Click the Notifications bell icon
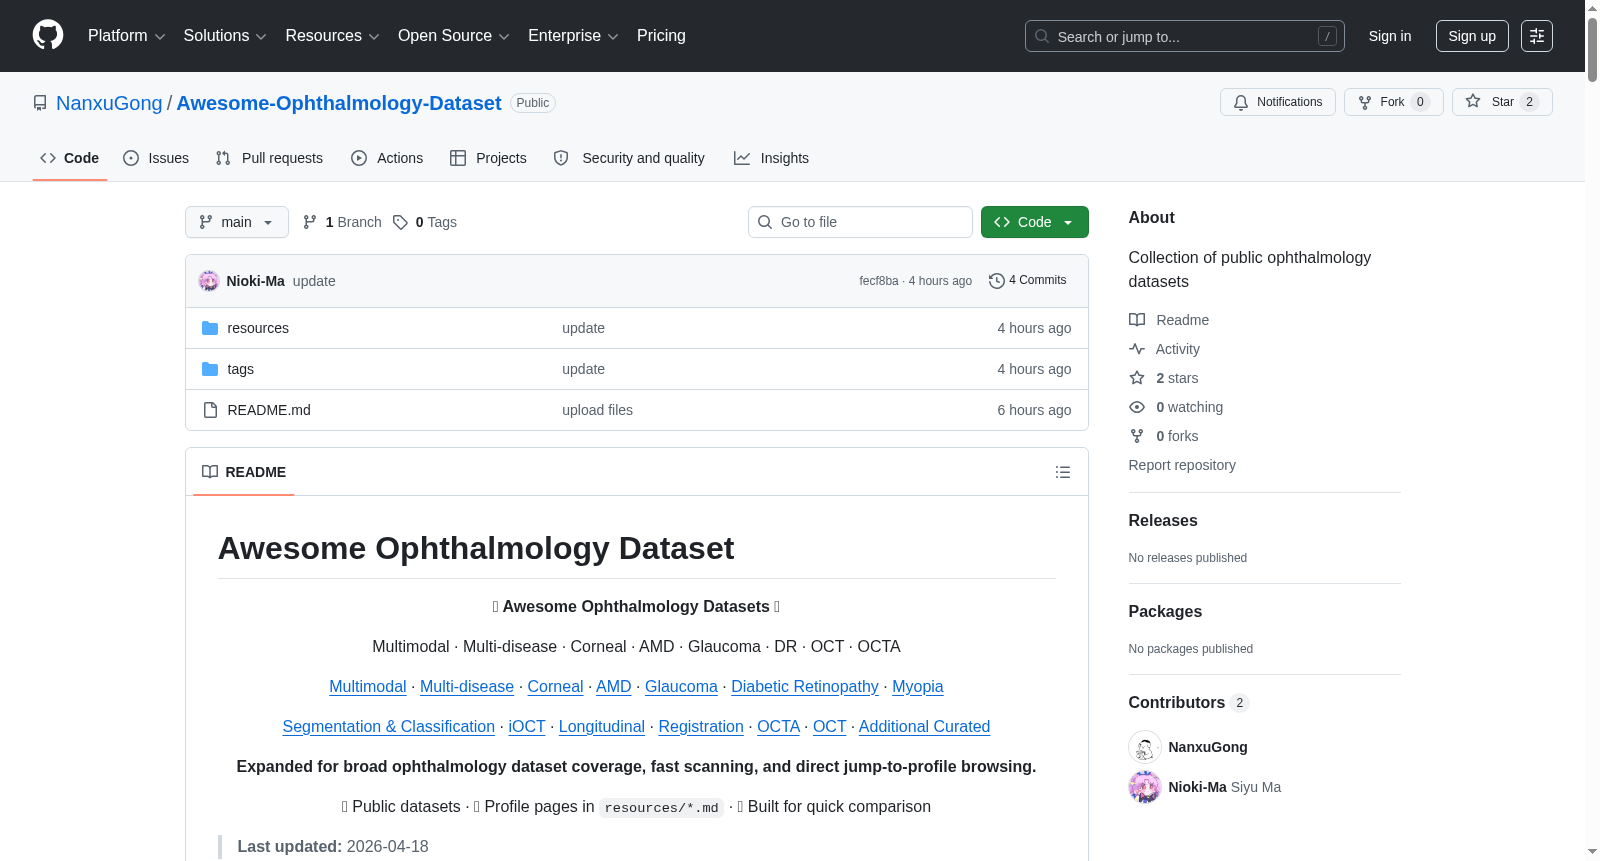 1241,102
